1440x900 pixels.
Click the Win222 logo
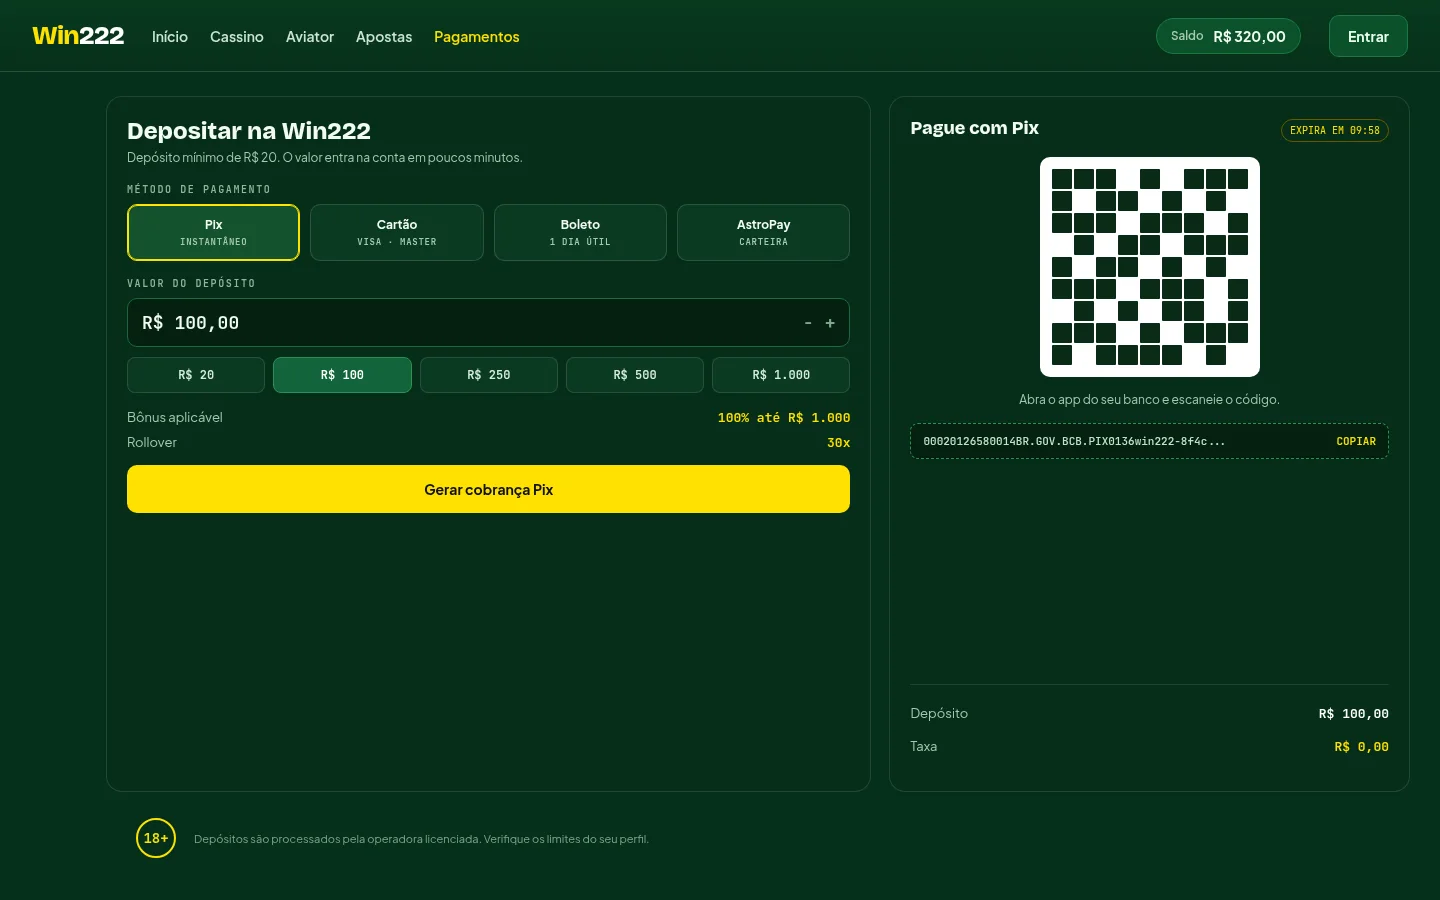(78, 36)
